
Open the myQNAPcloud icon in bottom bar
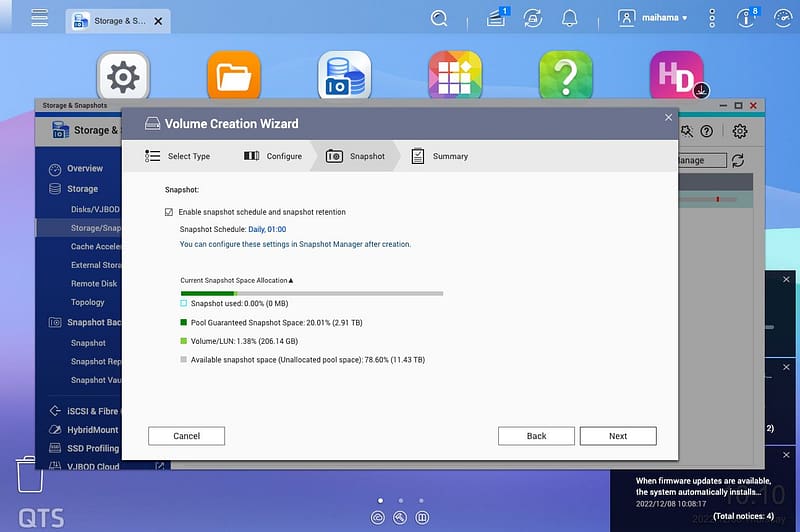tap(378, 518)
